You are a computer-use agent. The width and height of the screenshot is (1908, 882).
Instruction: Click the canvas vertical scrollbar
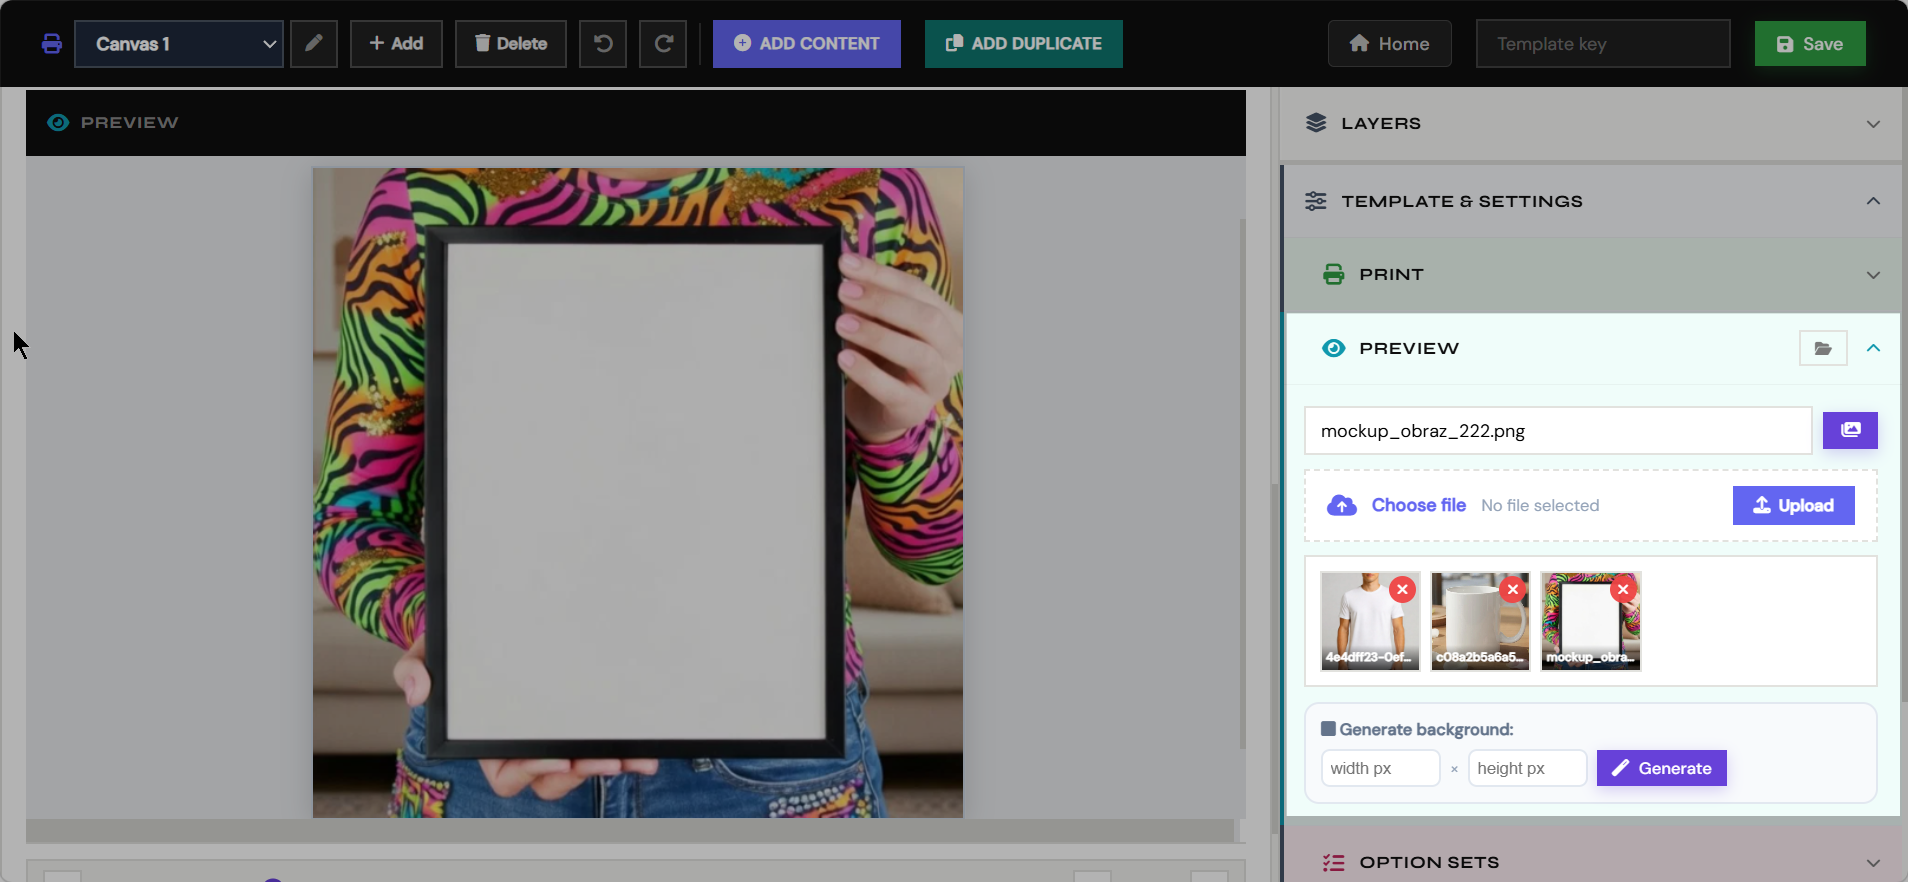pos(1242,483)
